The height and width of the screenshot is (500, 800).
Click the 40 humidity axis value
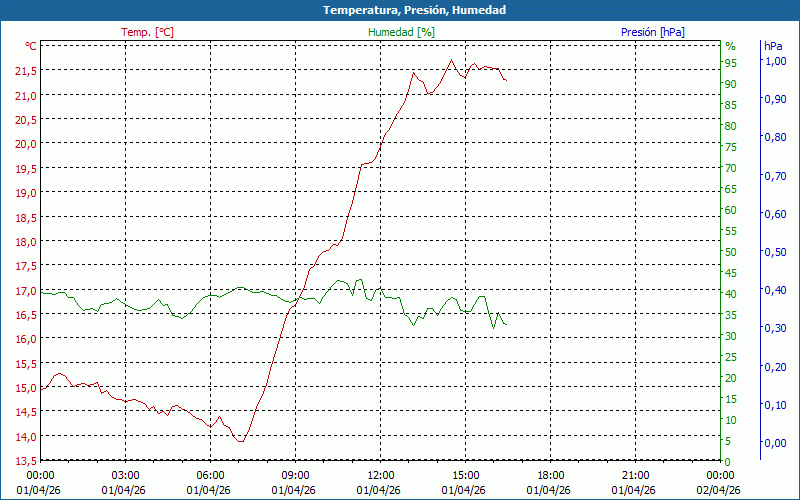pyautogui.click(x=731, y=294)
